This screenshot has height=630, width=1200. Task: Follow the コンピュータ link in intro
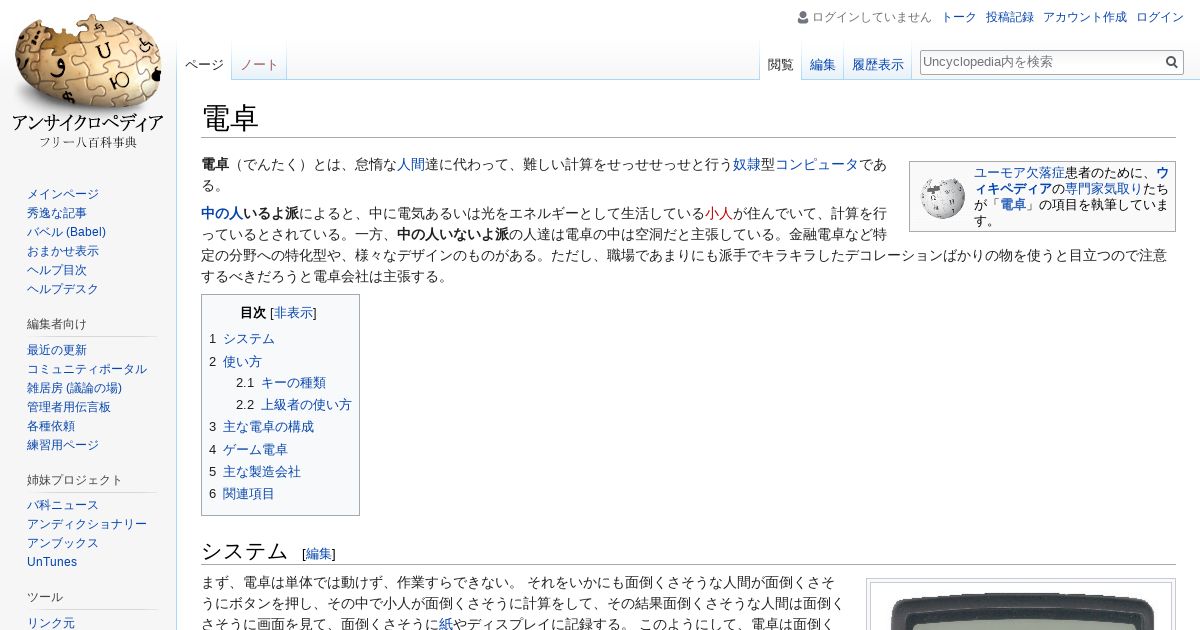click(817, 164)
